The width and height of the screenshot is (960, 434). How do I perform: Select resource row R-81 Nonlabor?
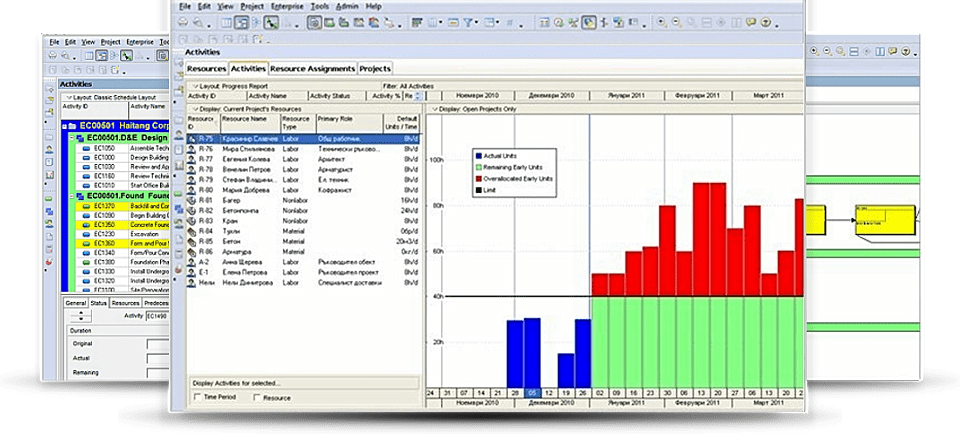coord(304,200)
